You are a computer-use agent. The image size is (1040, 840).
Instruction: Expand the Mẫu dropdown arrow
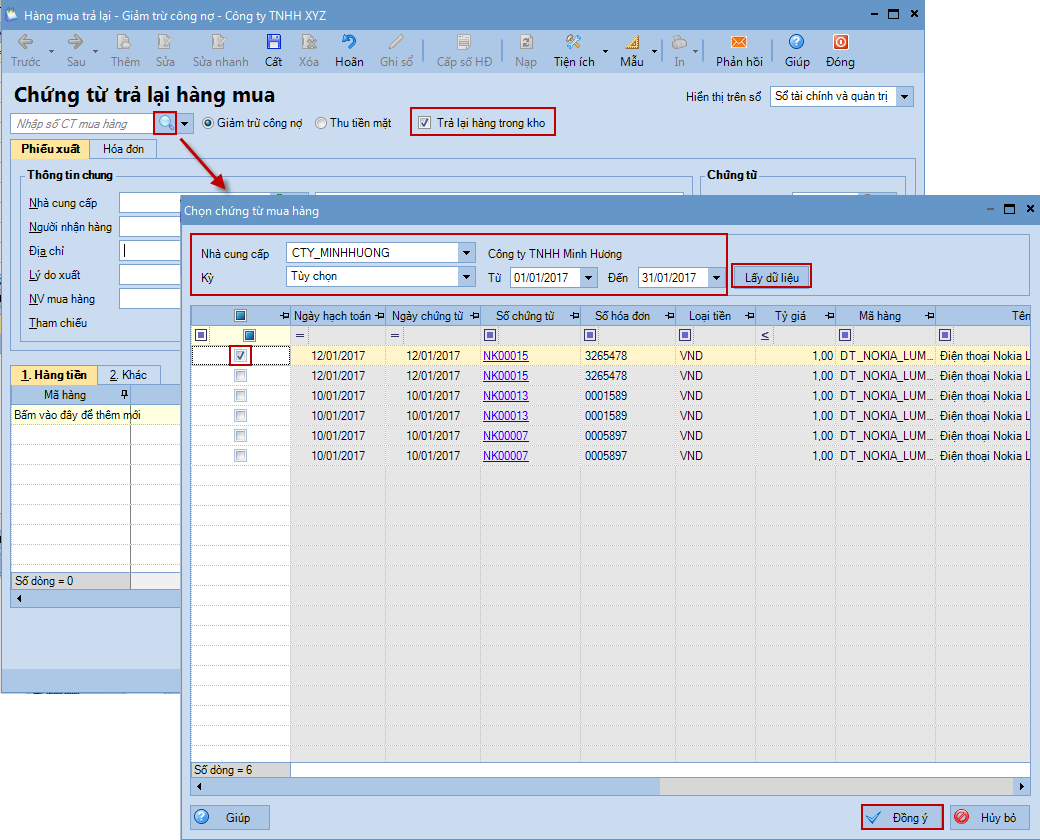(655, 51)
